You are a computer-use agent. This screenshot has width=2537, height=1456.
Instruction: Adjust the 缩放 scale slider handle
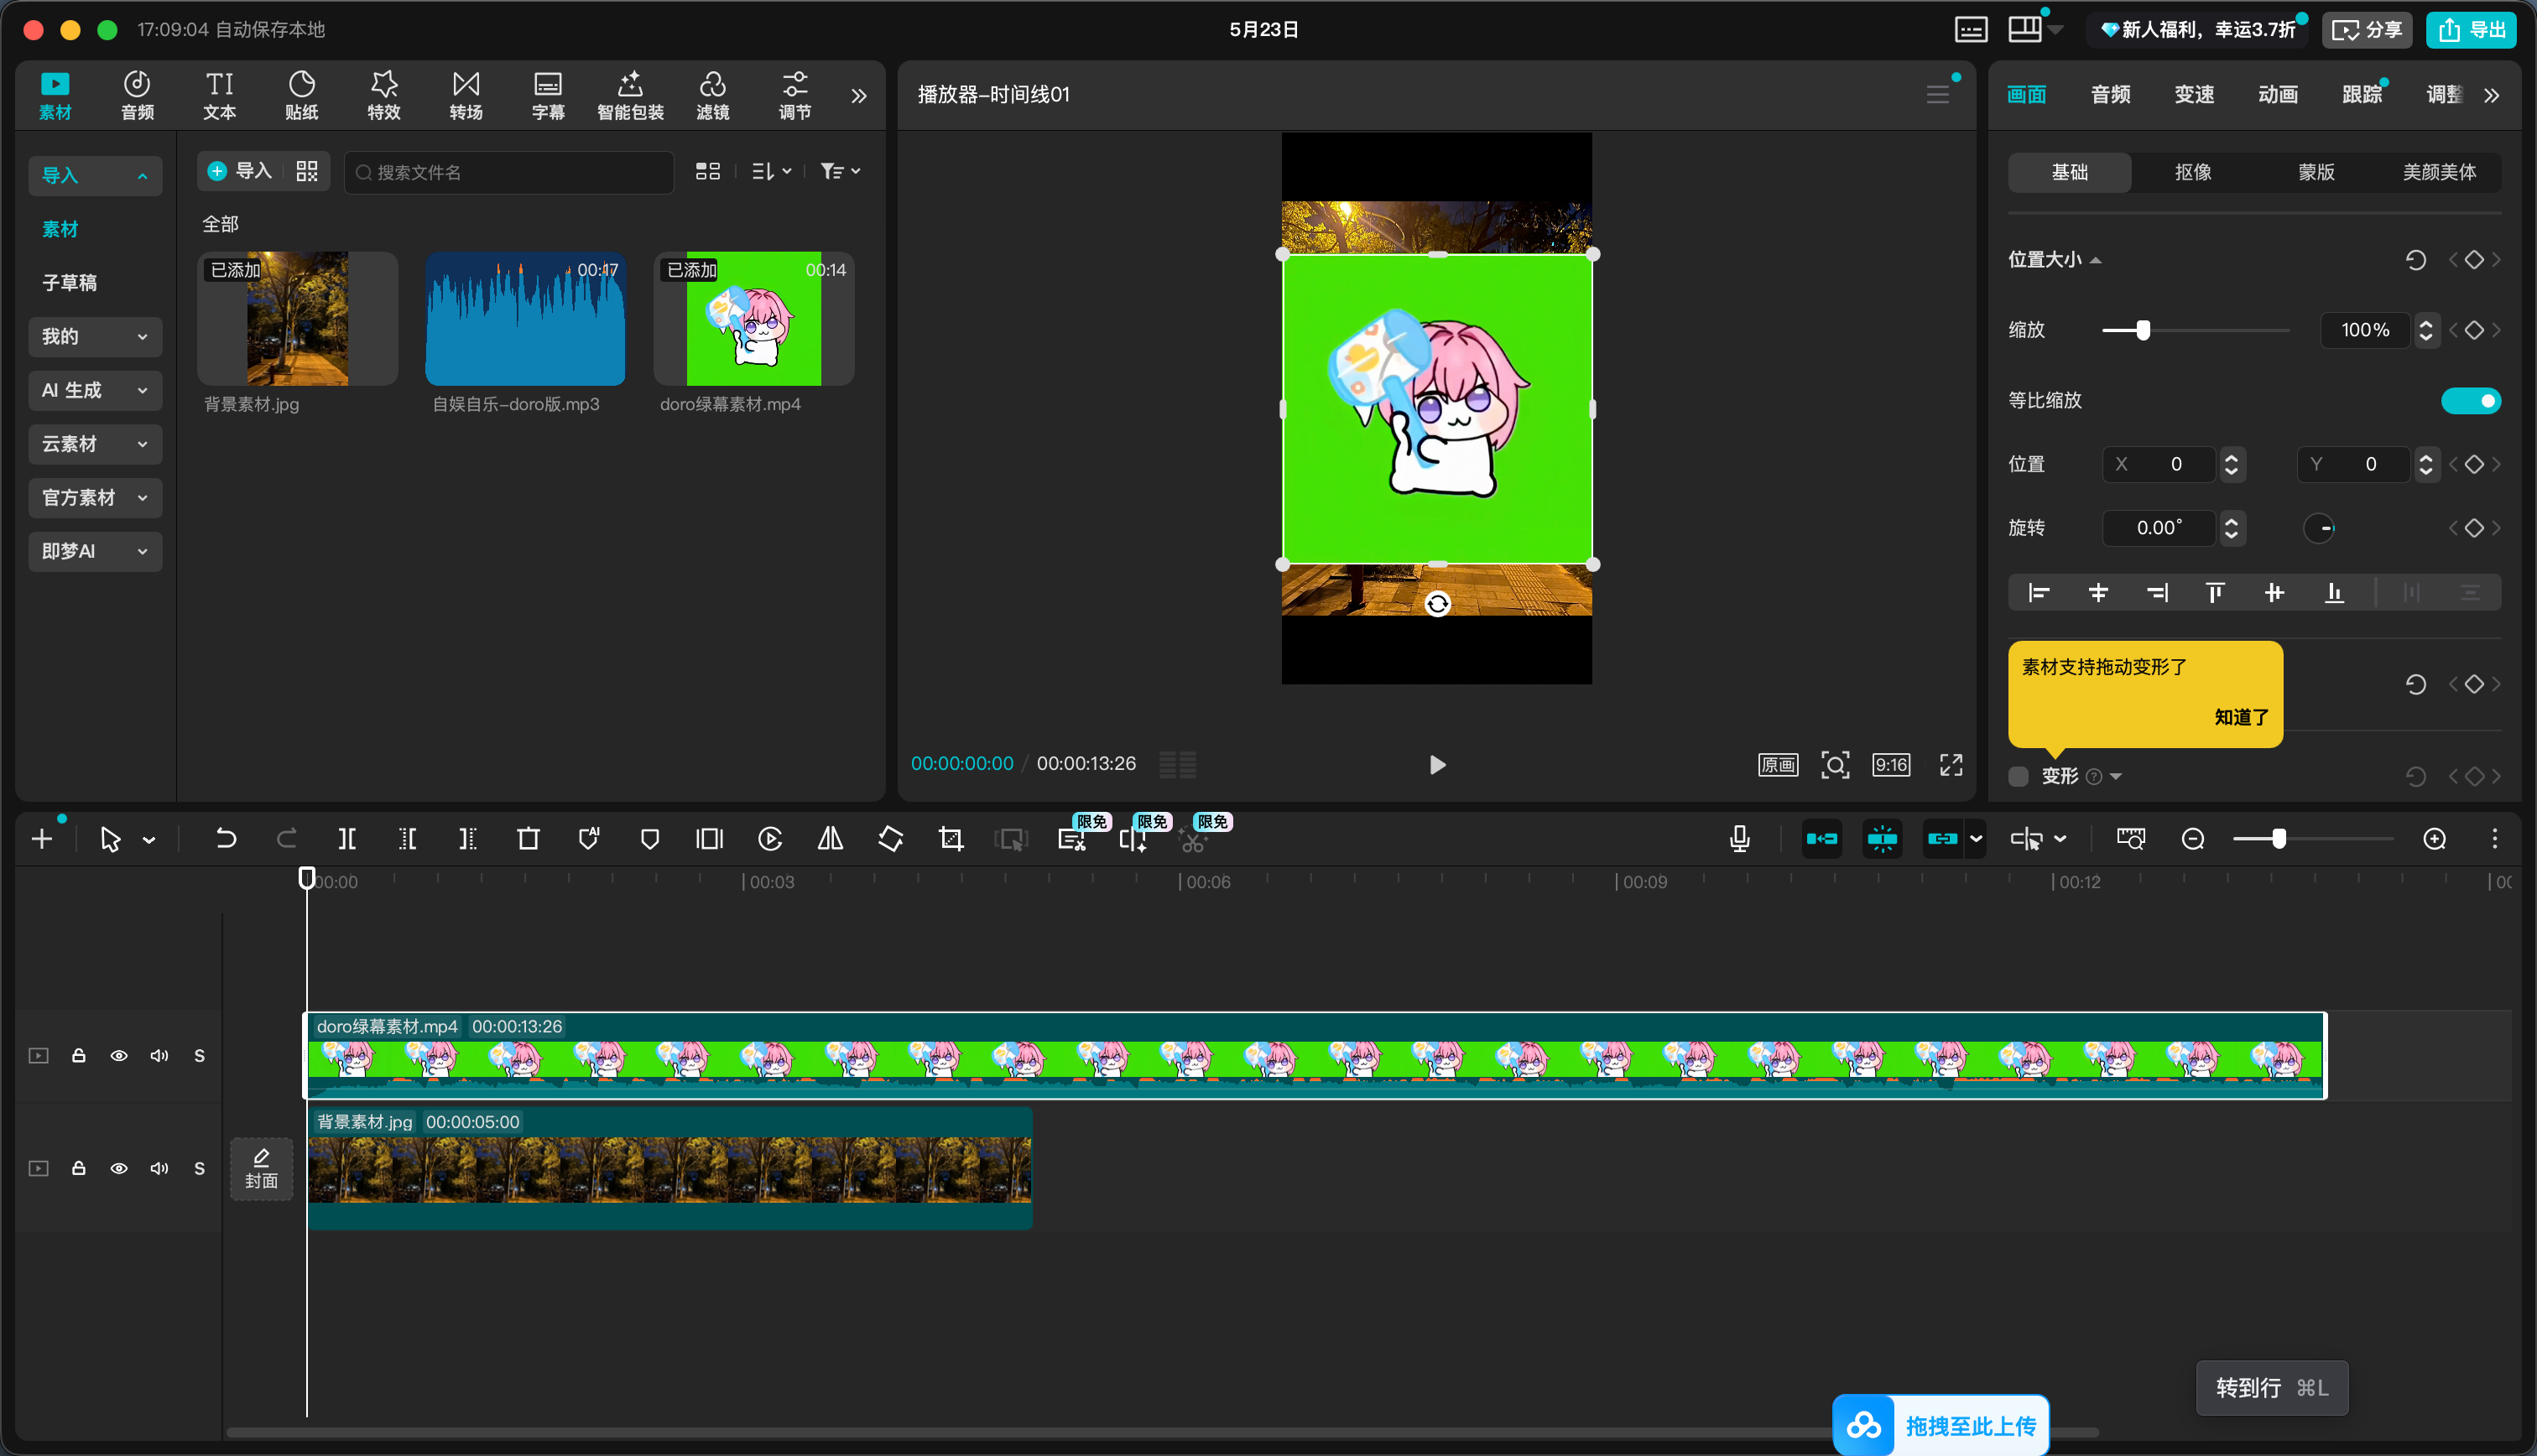tap(2143, 330)
